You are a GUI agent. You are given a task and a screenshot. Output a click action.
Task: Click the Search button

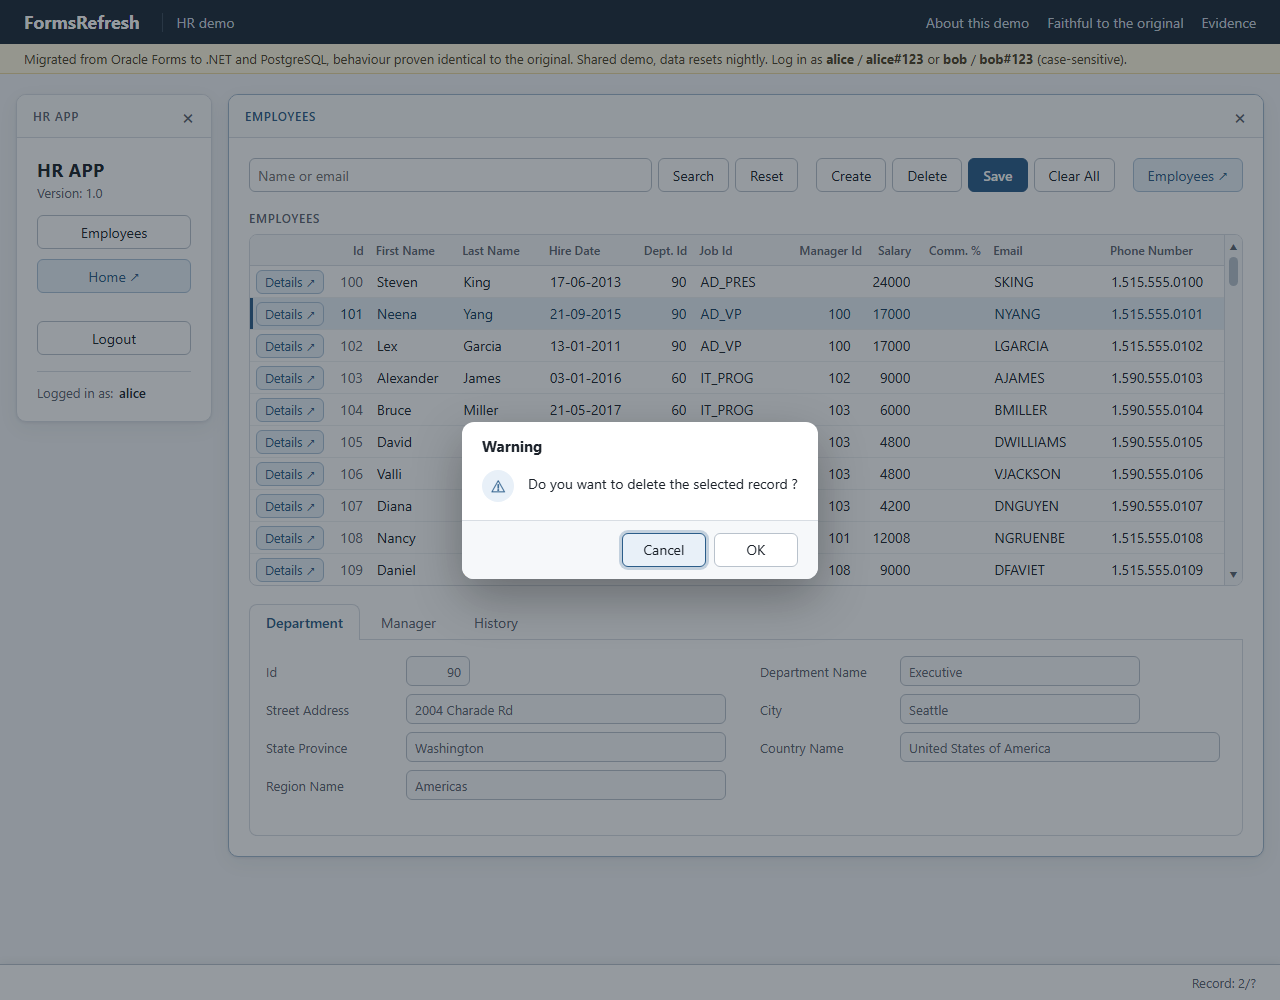point(693,176)
